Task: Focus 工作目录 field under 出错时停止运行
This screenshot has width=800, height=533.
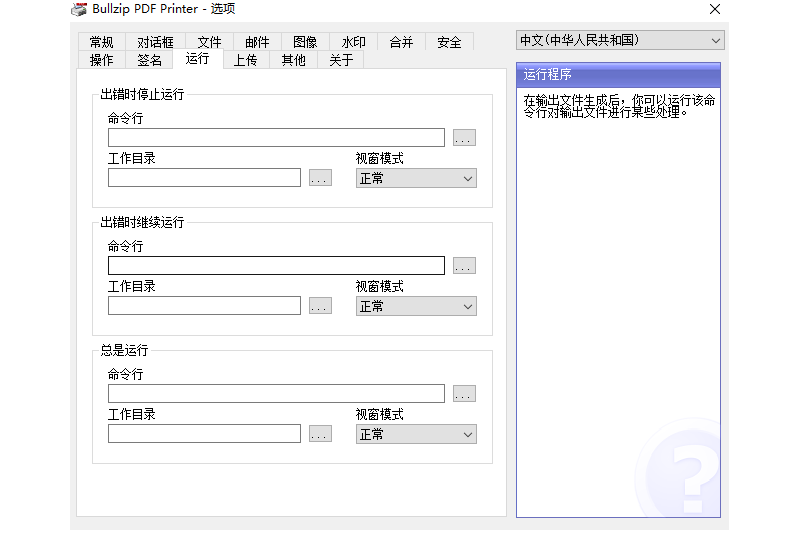Action: [204, 178]
